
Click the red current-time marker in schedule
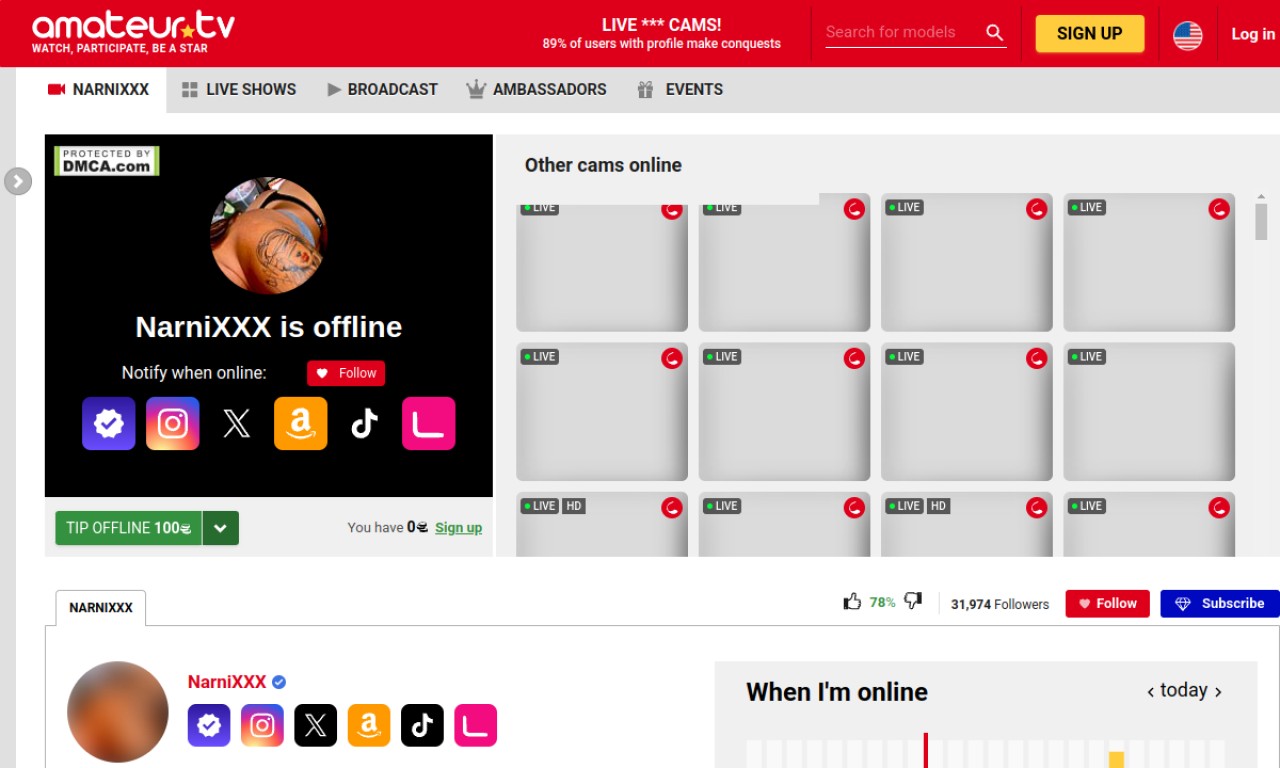pyautogui.click(x=926, y=750)
